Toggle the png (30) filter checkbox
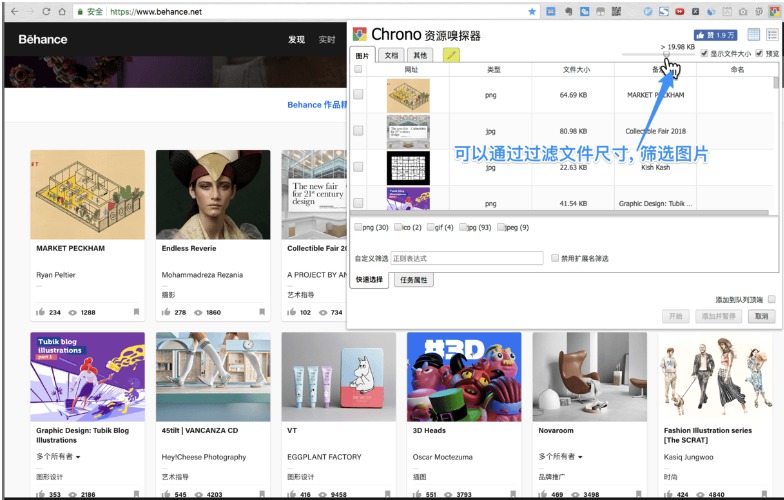This screenshot has width=784, height=500. pos(358,227)
